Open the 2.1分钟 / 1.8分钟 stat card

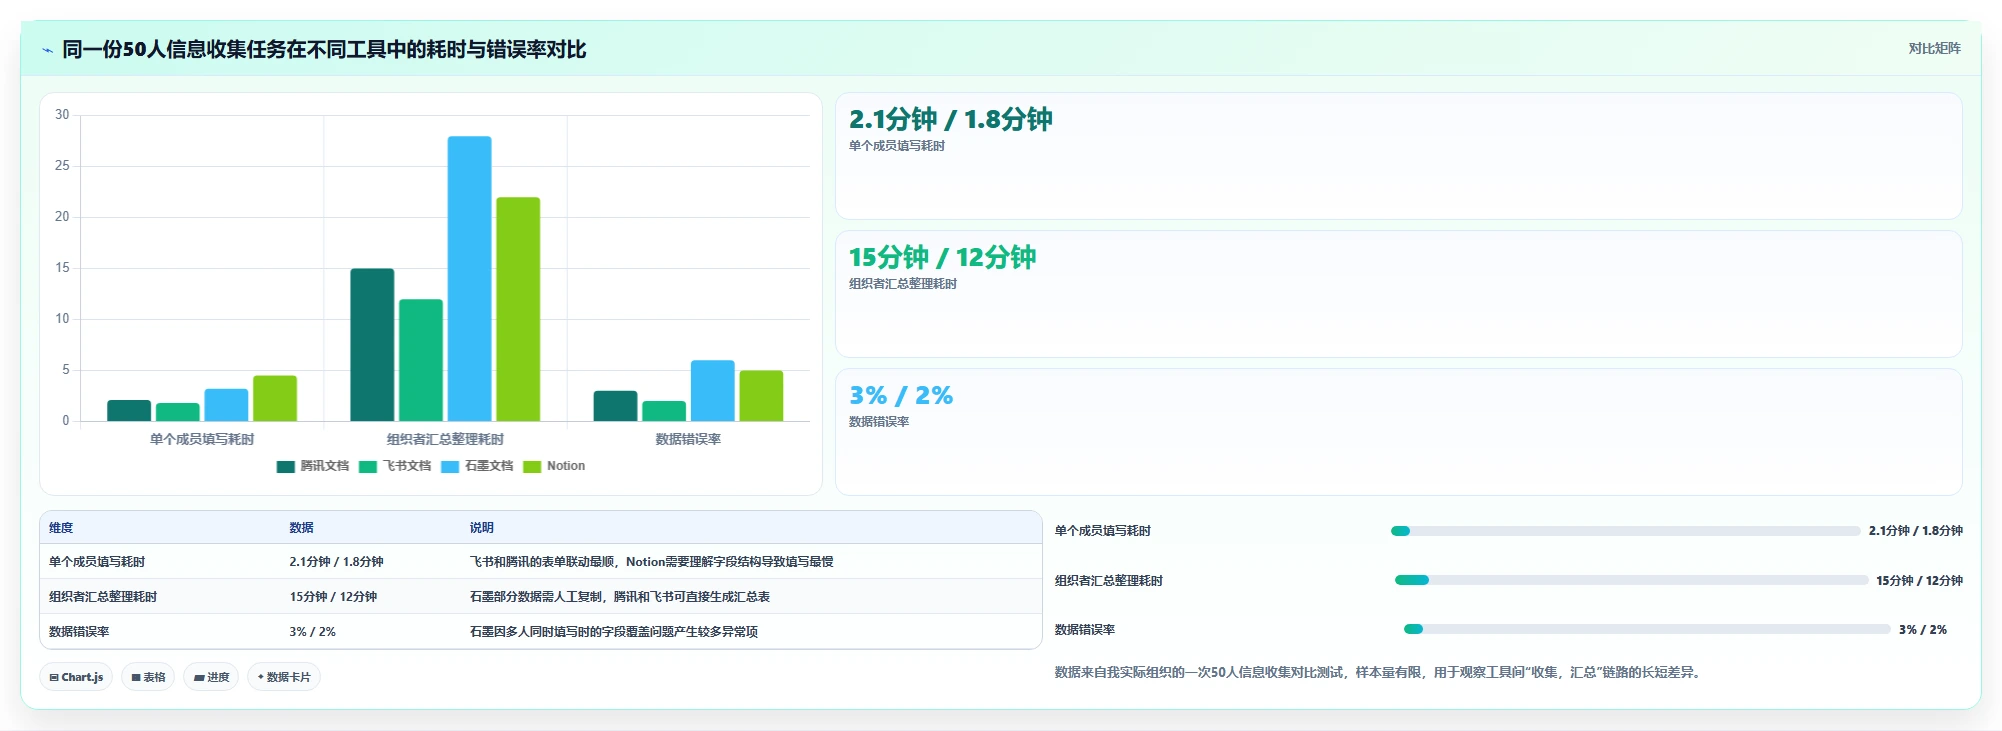tap(1398, 156)
